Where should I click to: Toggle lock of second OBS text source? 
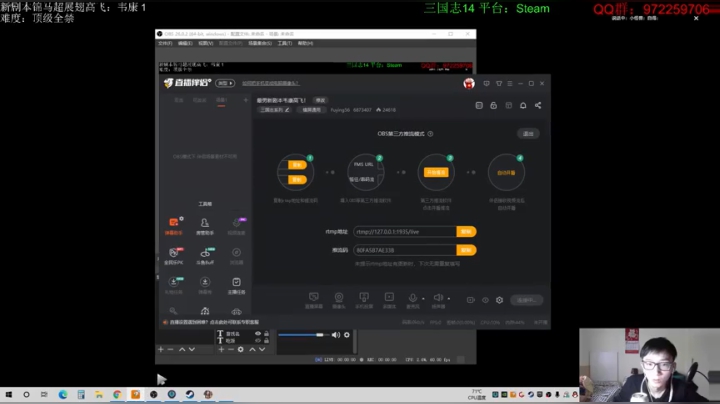tap(266, 341)
